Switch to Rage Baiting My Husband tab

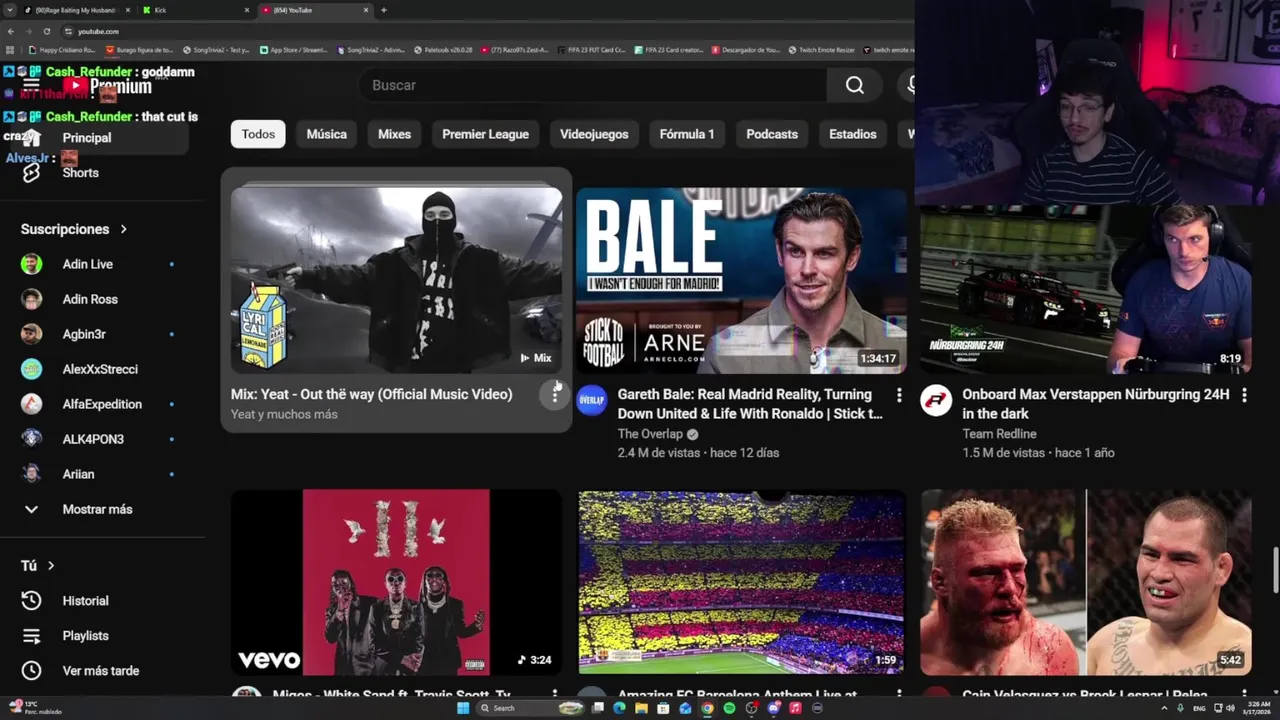[75, 10]
